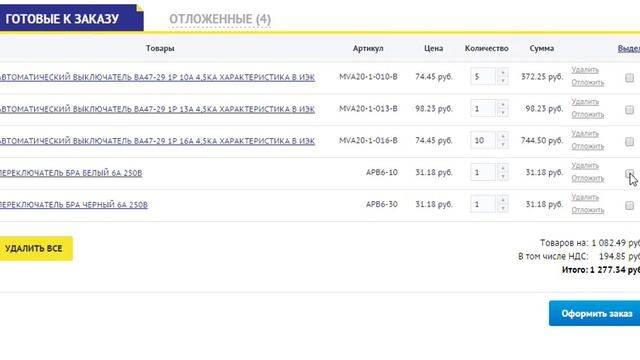Open product link ВА47-29 1Р 16А
Viewport: 640px width, 360px height.
(x=157, y=141)
